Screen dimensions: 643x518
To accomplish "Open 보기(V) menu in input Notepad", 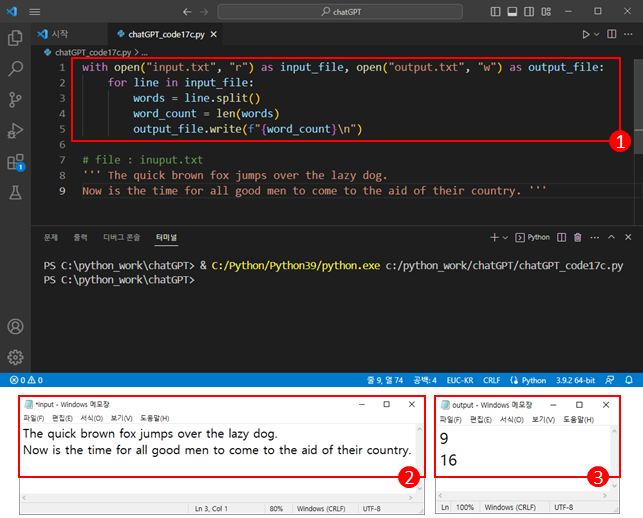I will [121, 418].
